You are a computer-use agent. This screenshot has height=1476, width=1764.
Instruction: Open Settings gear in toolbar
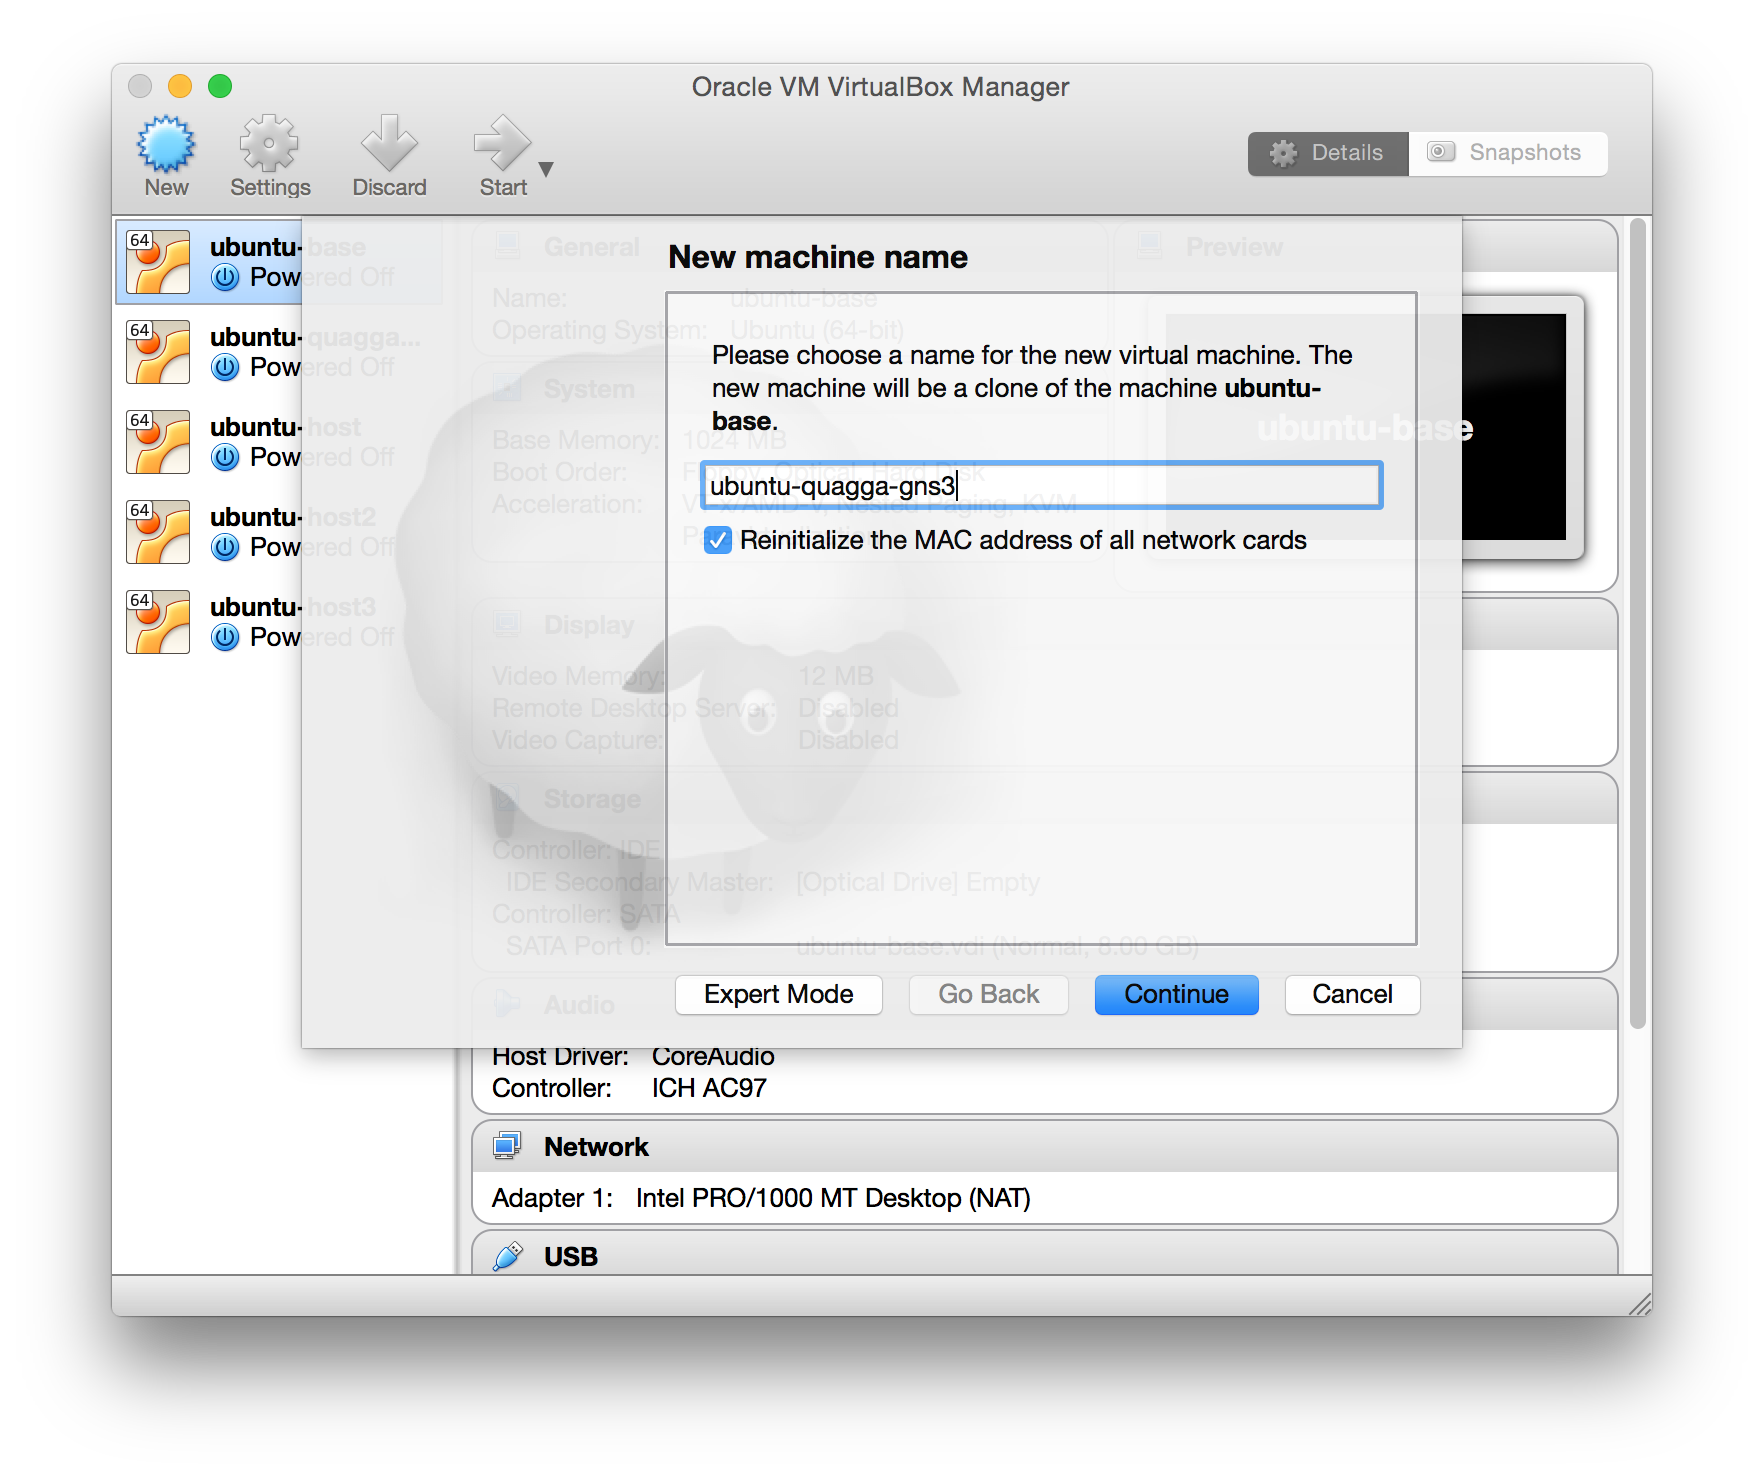[x=269, y=145]
